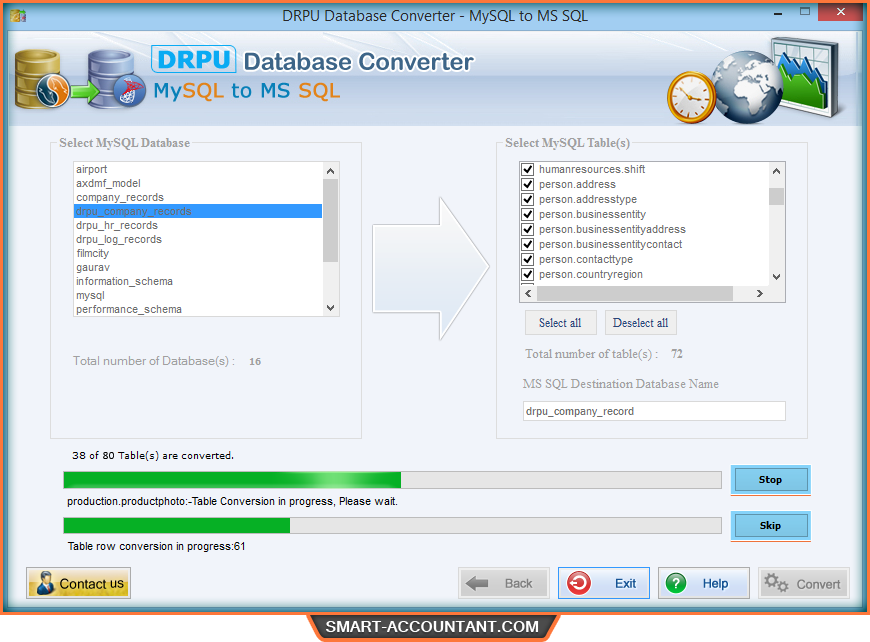
Task: Uncheck humanresources.shift table
Action: tap(528, 169)
